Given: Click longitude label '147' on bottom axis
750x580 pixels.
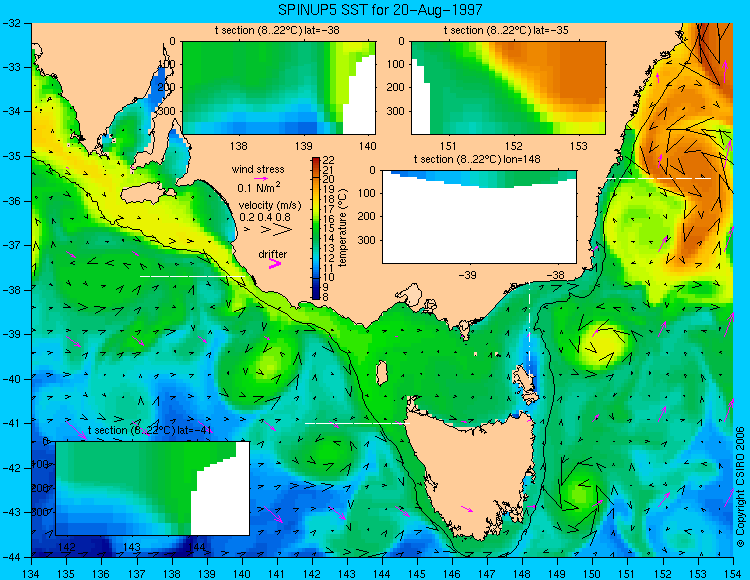Looking at the screenshot, I should (487, 573).
